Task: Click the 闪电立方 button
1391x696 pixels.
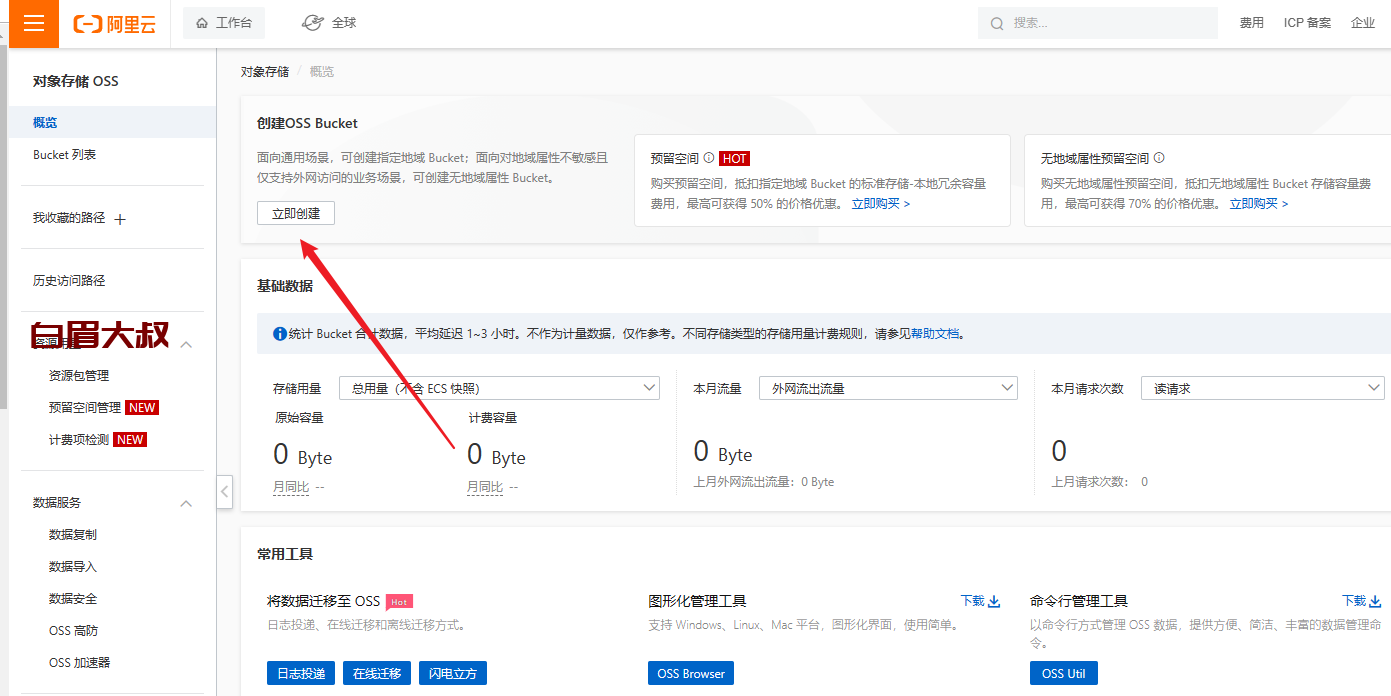Action: 453,673
